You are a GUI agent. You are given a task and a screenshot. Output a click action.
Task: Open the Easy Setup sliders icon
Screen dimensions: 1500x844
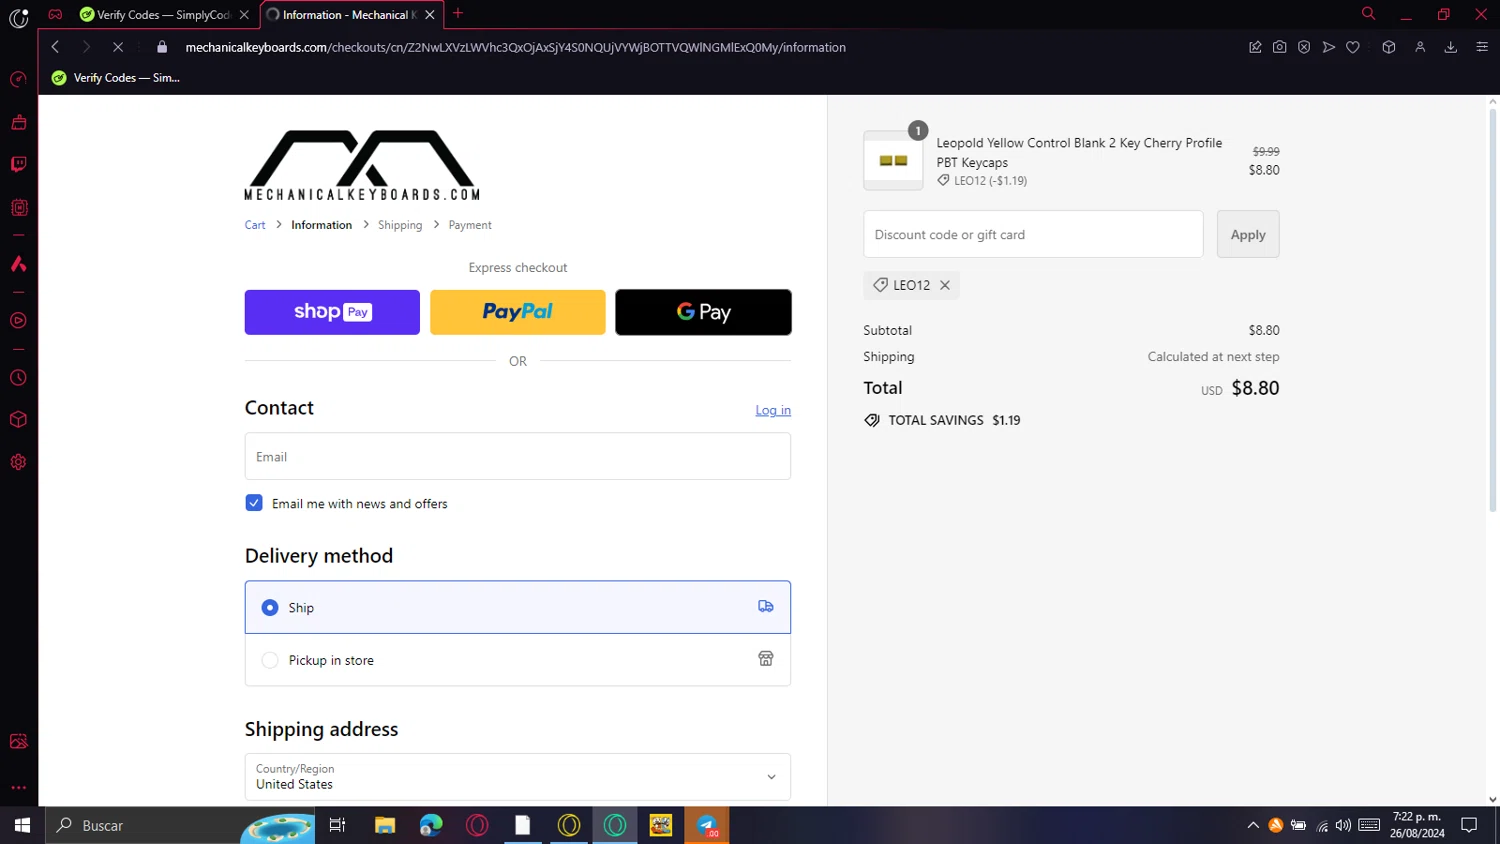[1482, 47]
